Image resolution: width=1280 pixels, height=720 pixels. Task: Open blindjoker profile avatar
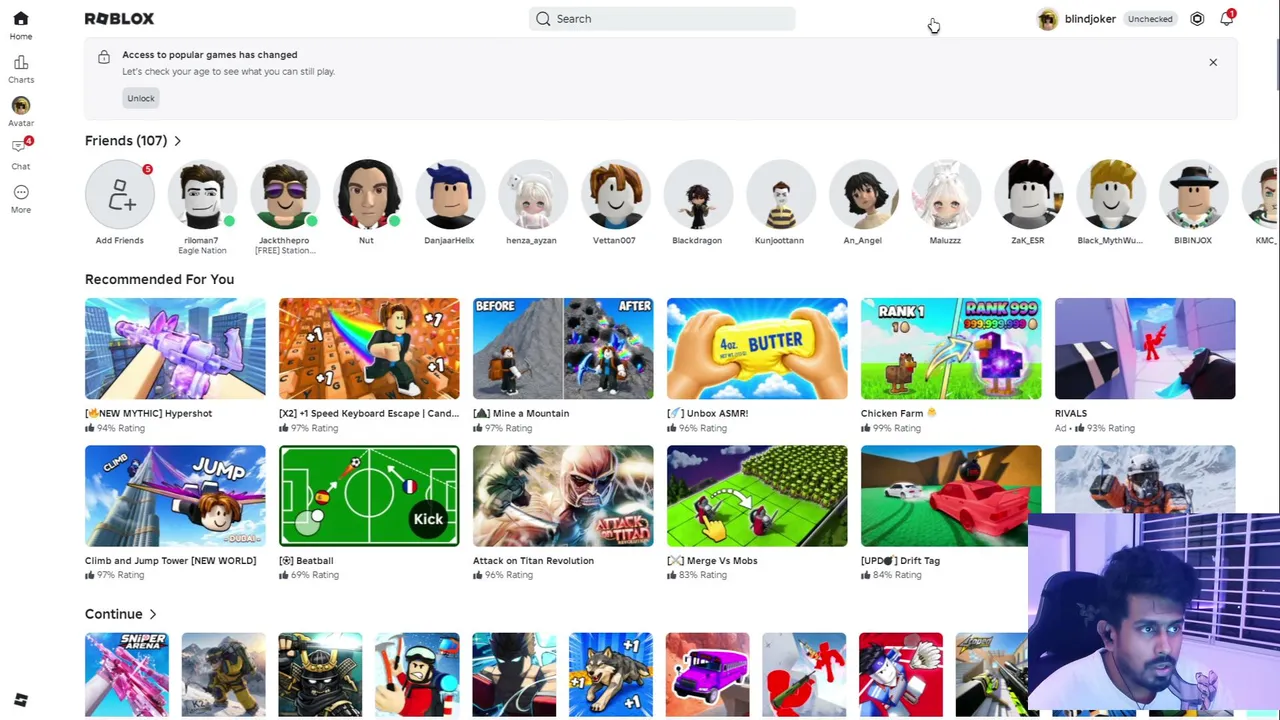pos(1047,18)
